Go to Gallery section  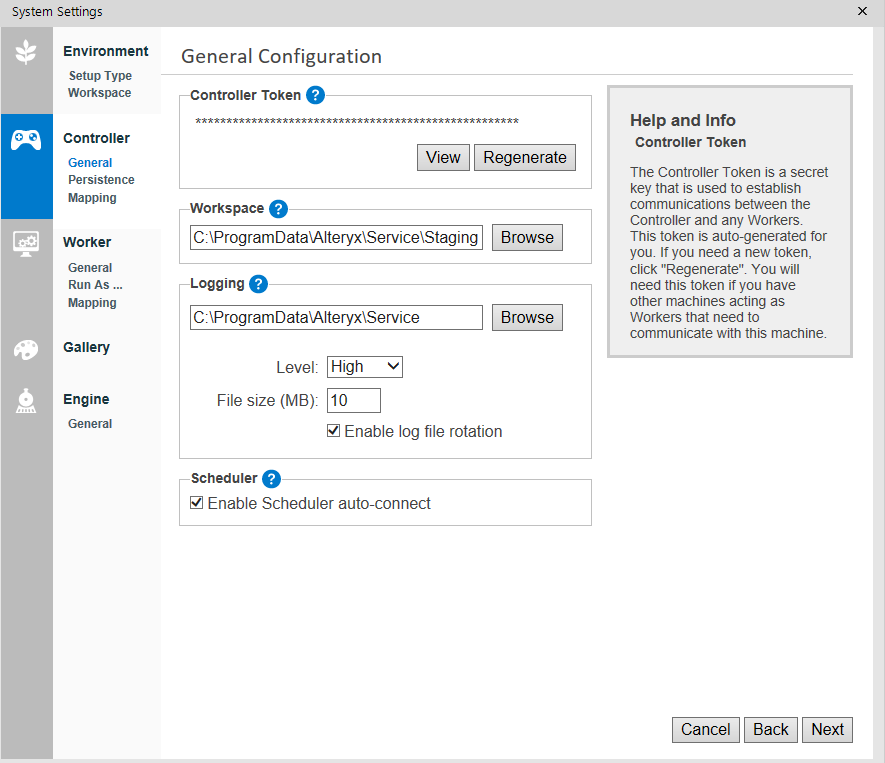[x=86, y=347]
